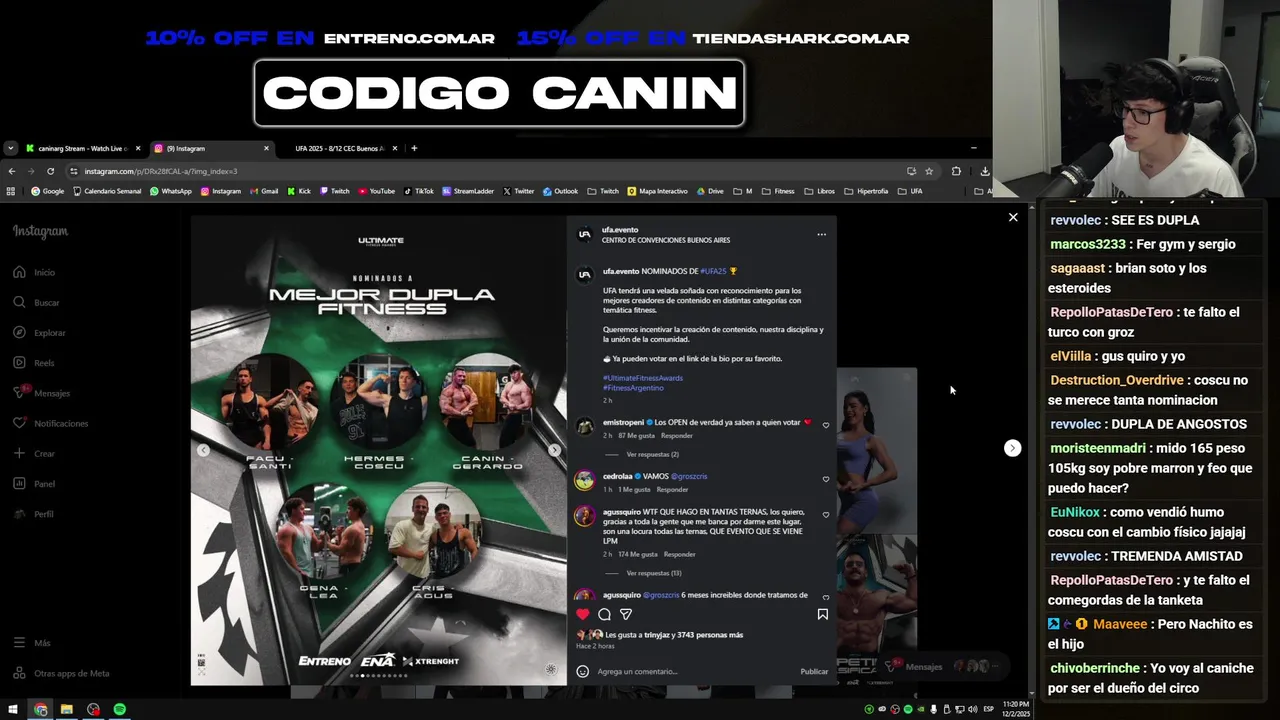Open a new browser tab
Viewport: 1280px width, 720px height.
pos(414,148)
